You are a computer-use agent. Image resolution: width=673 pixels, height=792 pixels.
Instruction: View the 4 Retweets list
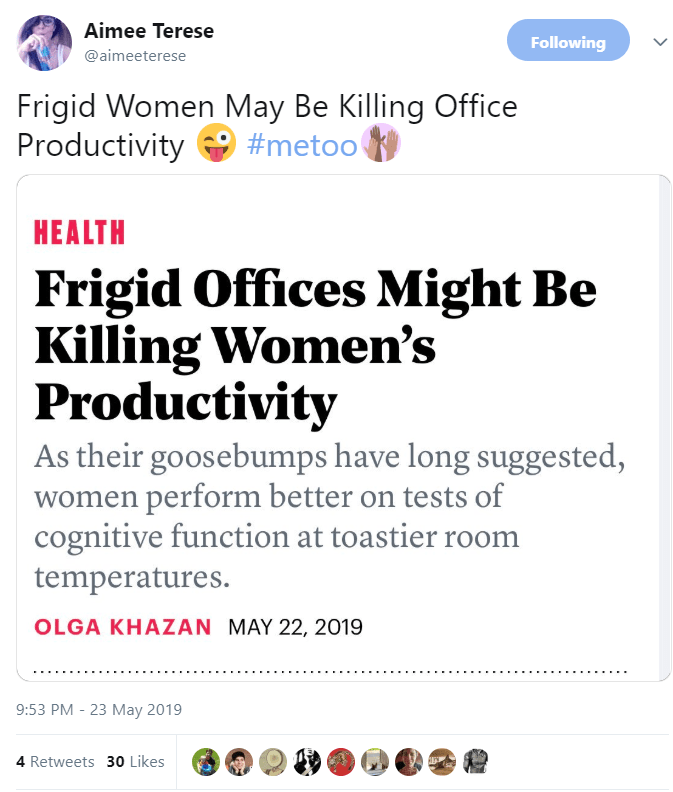(56, 761)
